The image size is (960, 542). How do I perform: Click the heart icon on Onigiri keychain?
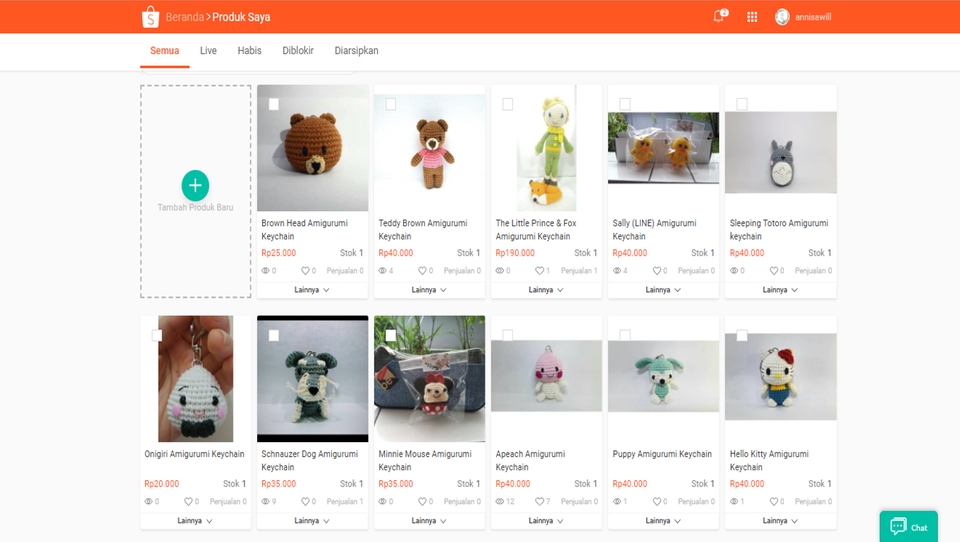[188, 502]
